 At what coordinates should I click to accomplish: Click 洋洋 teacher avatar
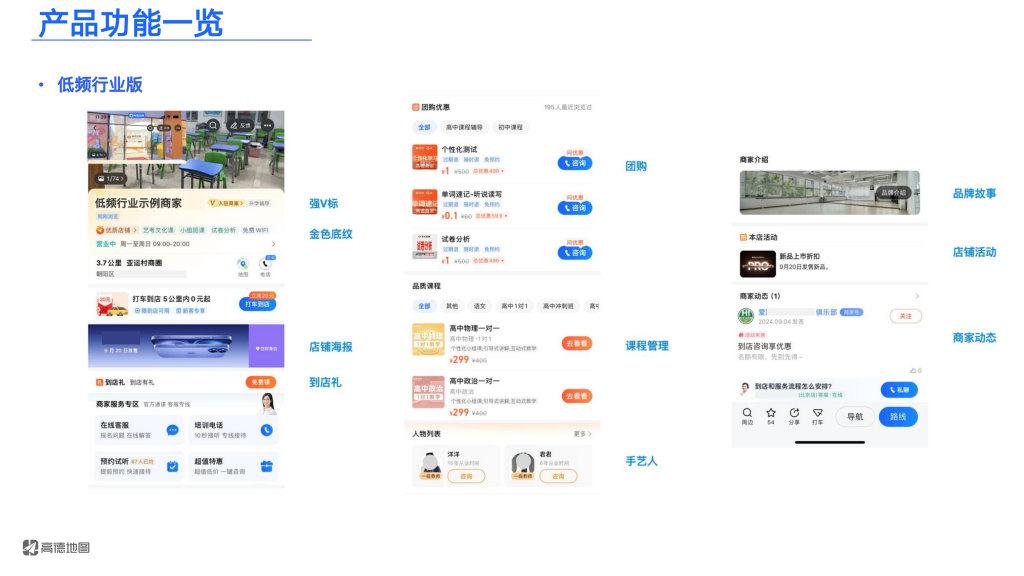[430, 466]
